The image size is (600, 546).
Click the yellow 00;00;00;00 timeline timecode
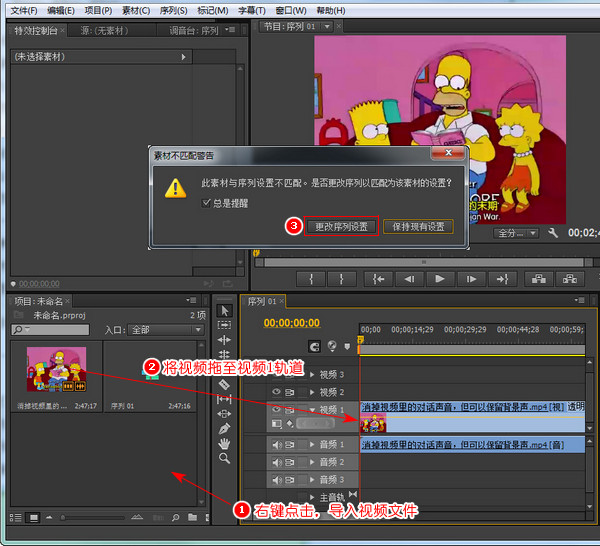pos(292,323)
